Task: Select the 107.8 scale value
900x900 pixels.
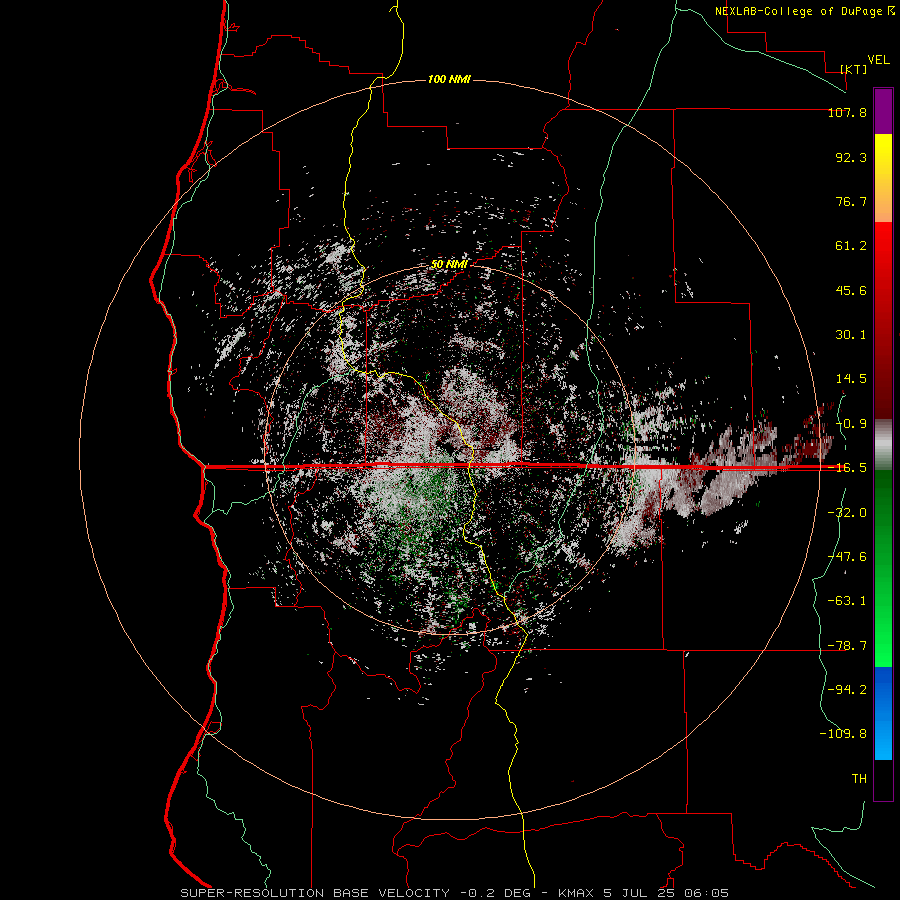Action: (847, 112)
